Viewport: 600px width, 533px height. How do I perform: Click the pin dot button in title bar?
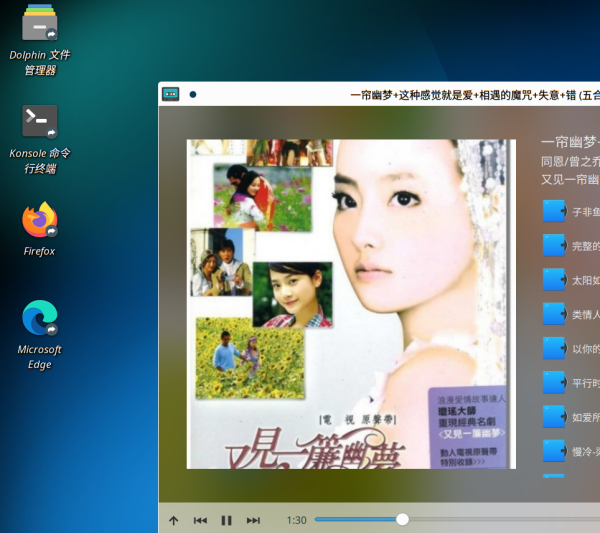point(193,95)
